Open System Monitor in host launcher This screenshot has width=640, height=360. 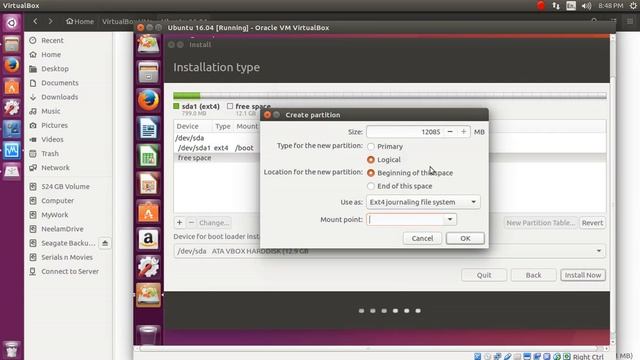[11, 150]
